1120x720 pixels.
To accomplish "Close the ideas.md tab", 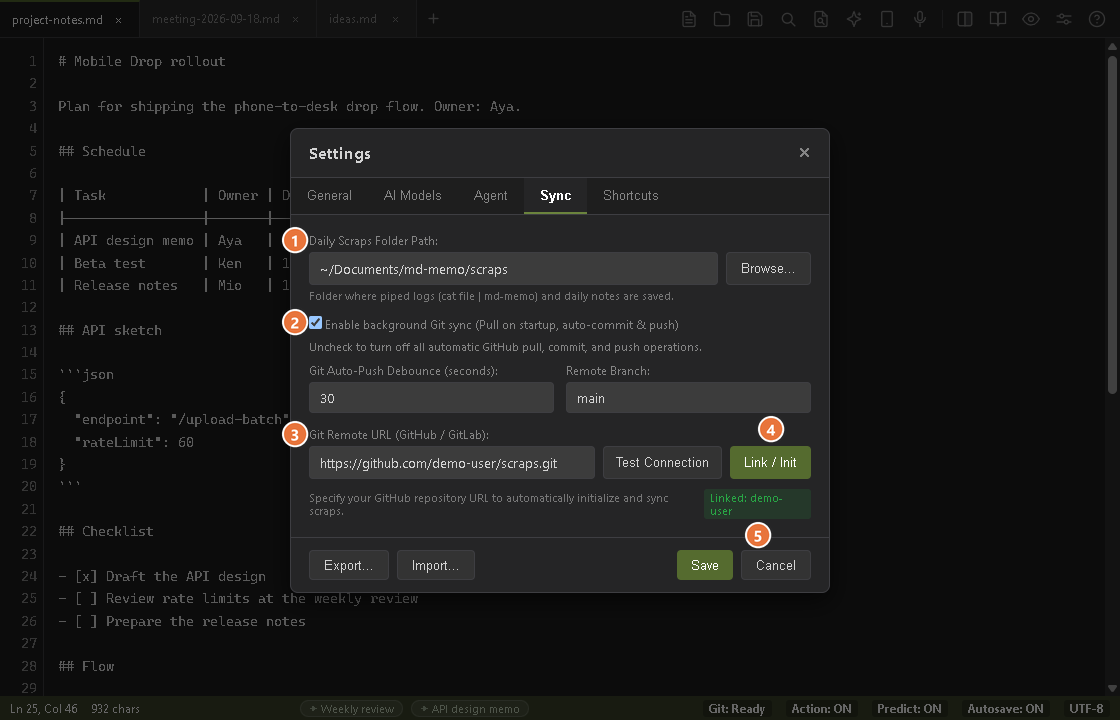I will click(395, 20).
